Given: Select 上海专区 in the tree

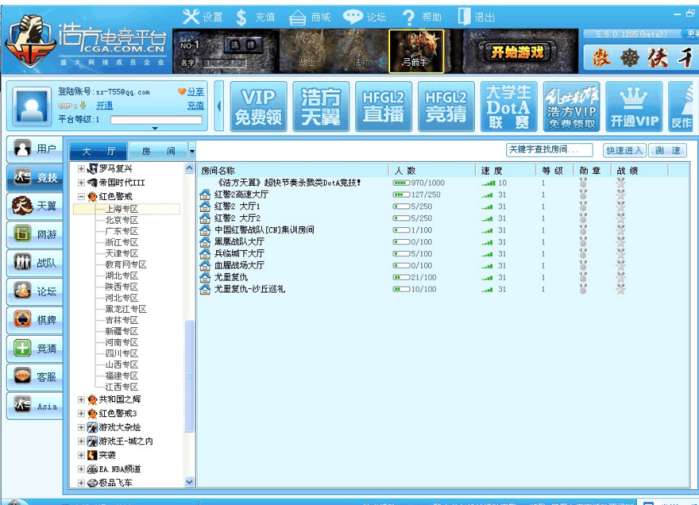Looking at the screenshot, I should (x=121, y=209).
